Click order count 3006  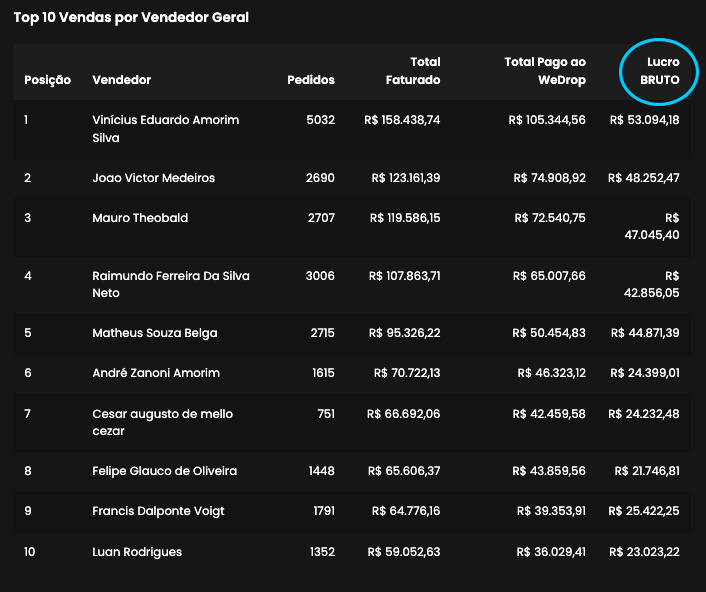(x=320, y=276)
